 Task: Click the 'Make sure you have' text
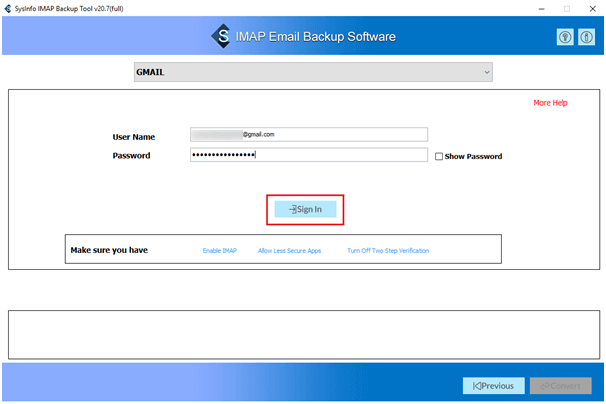(109, 250)
